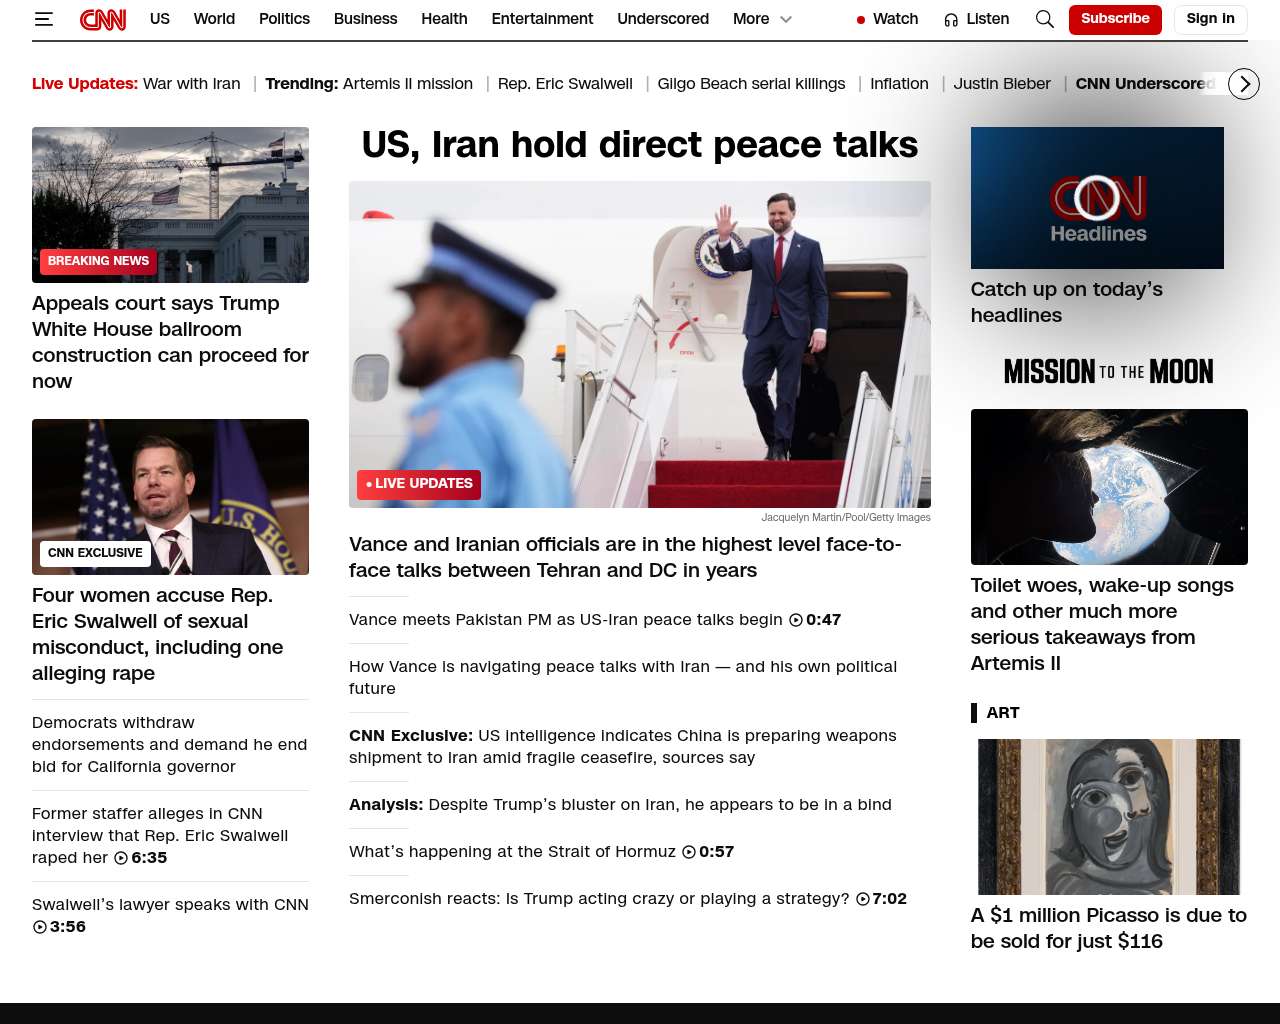
Task: Click the Listen headphones icon
Action: point(951,20)
